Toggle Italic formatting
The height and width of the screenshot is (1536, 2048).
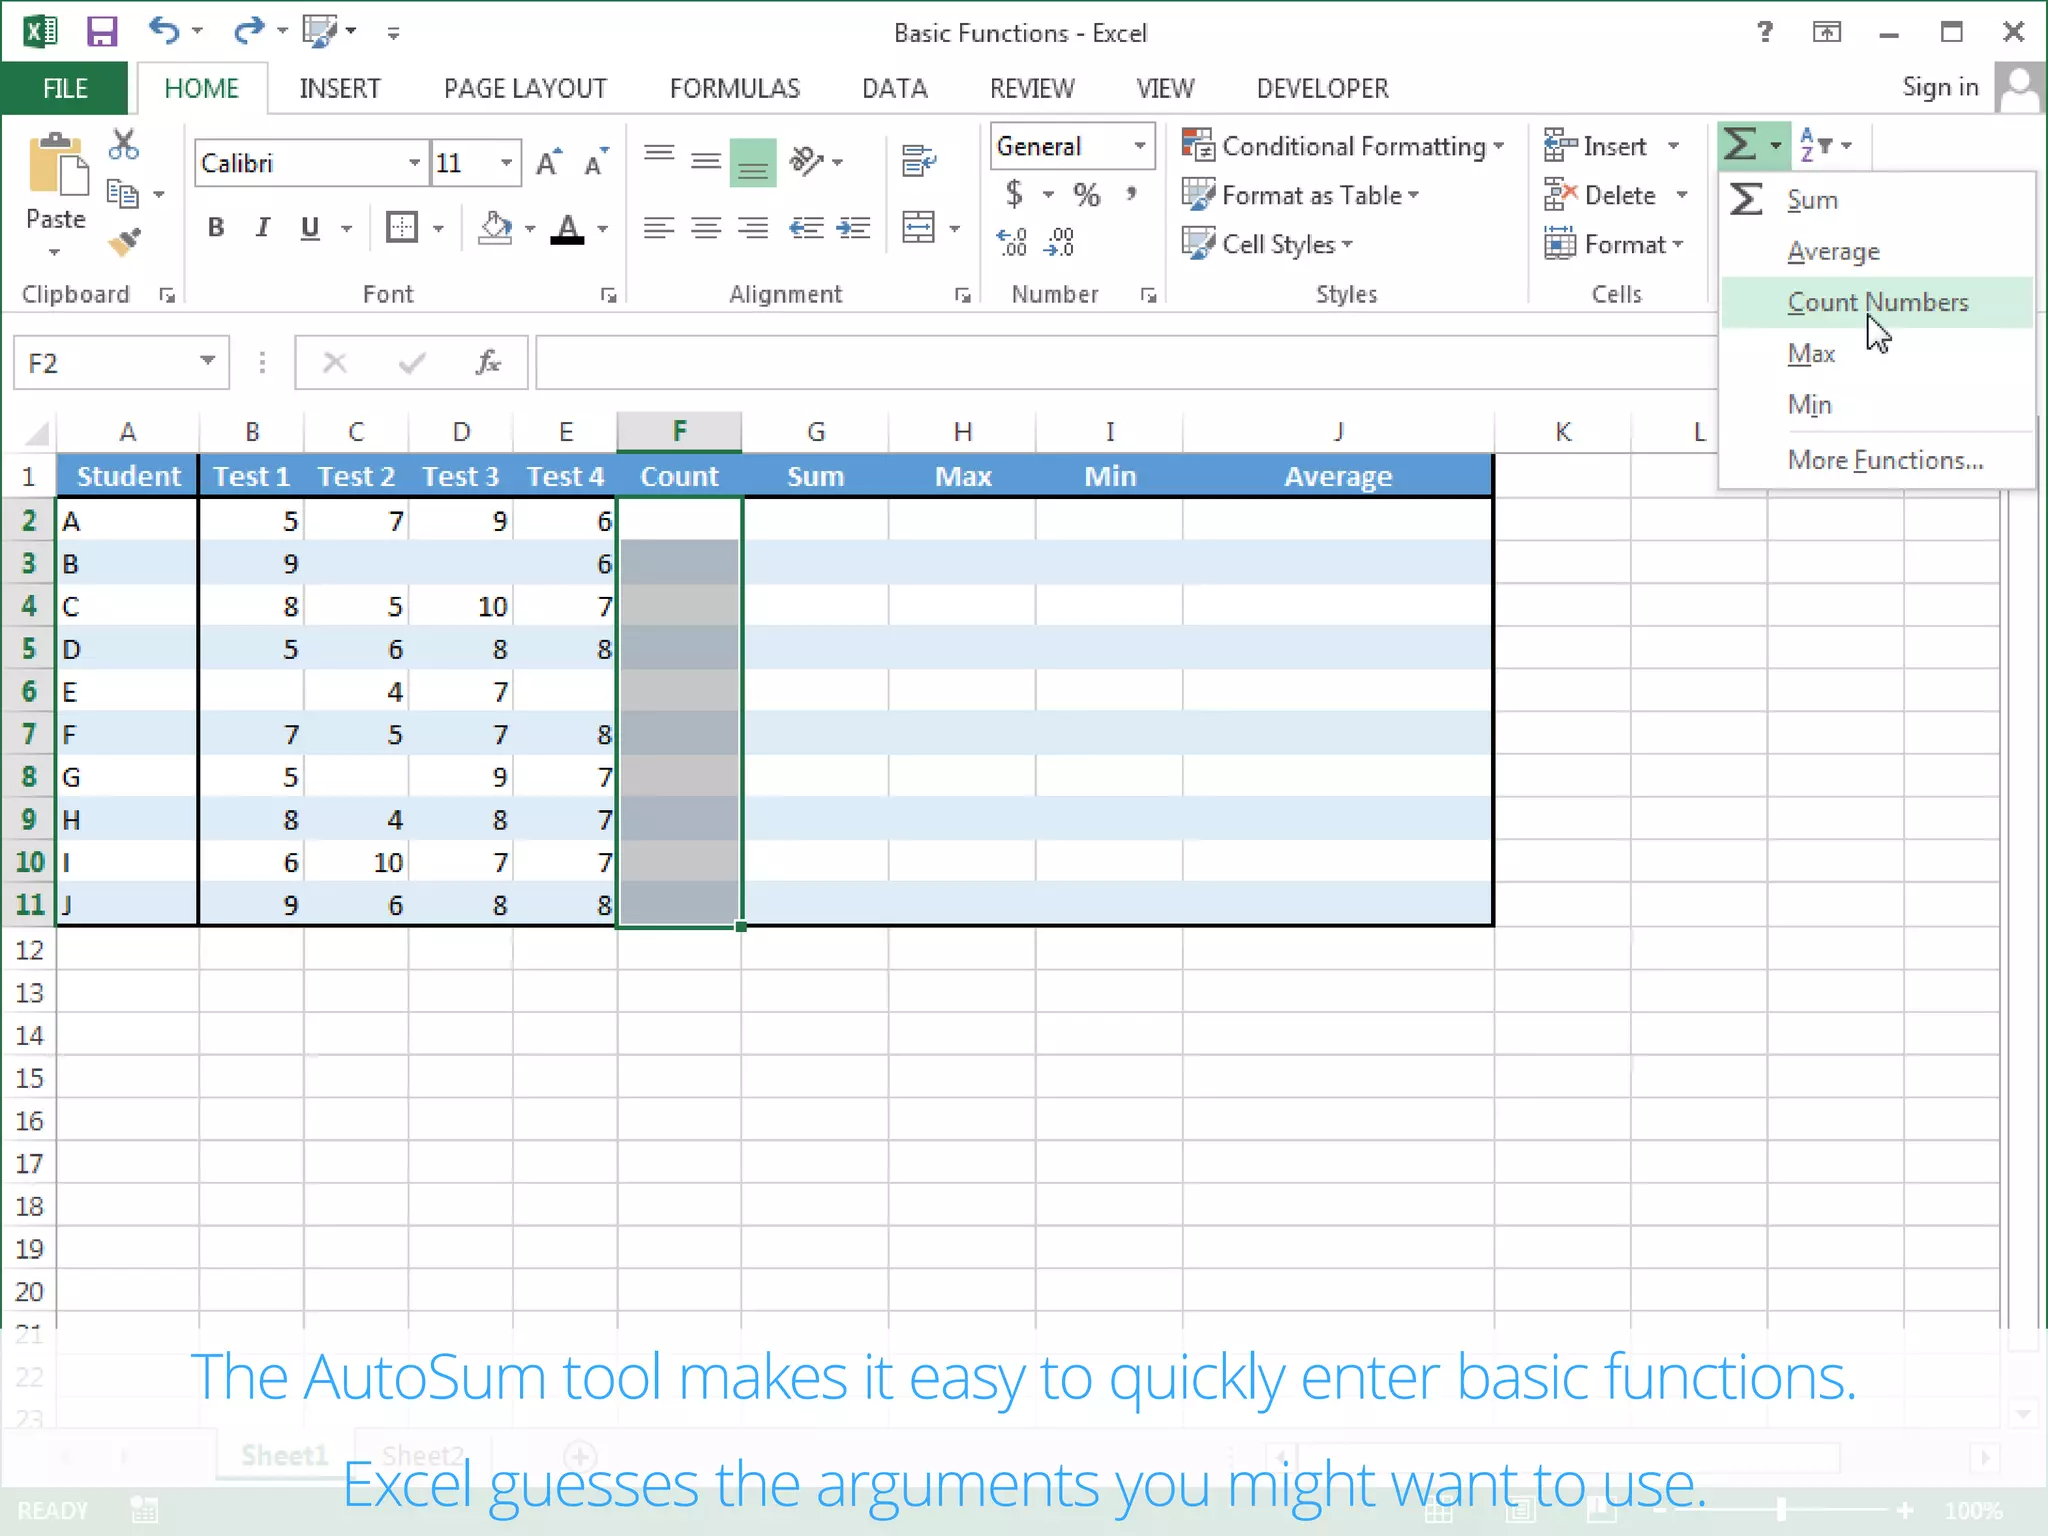pyautogui.click(x=263, y=228)
